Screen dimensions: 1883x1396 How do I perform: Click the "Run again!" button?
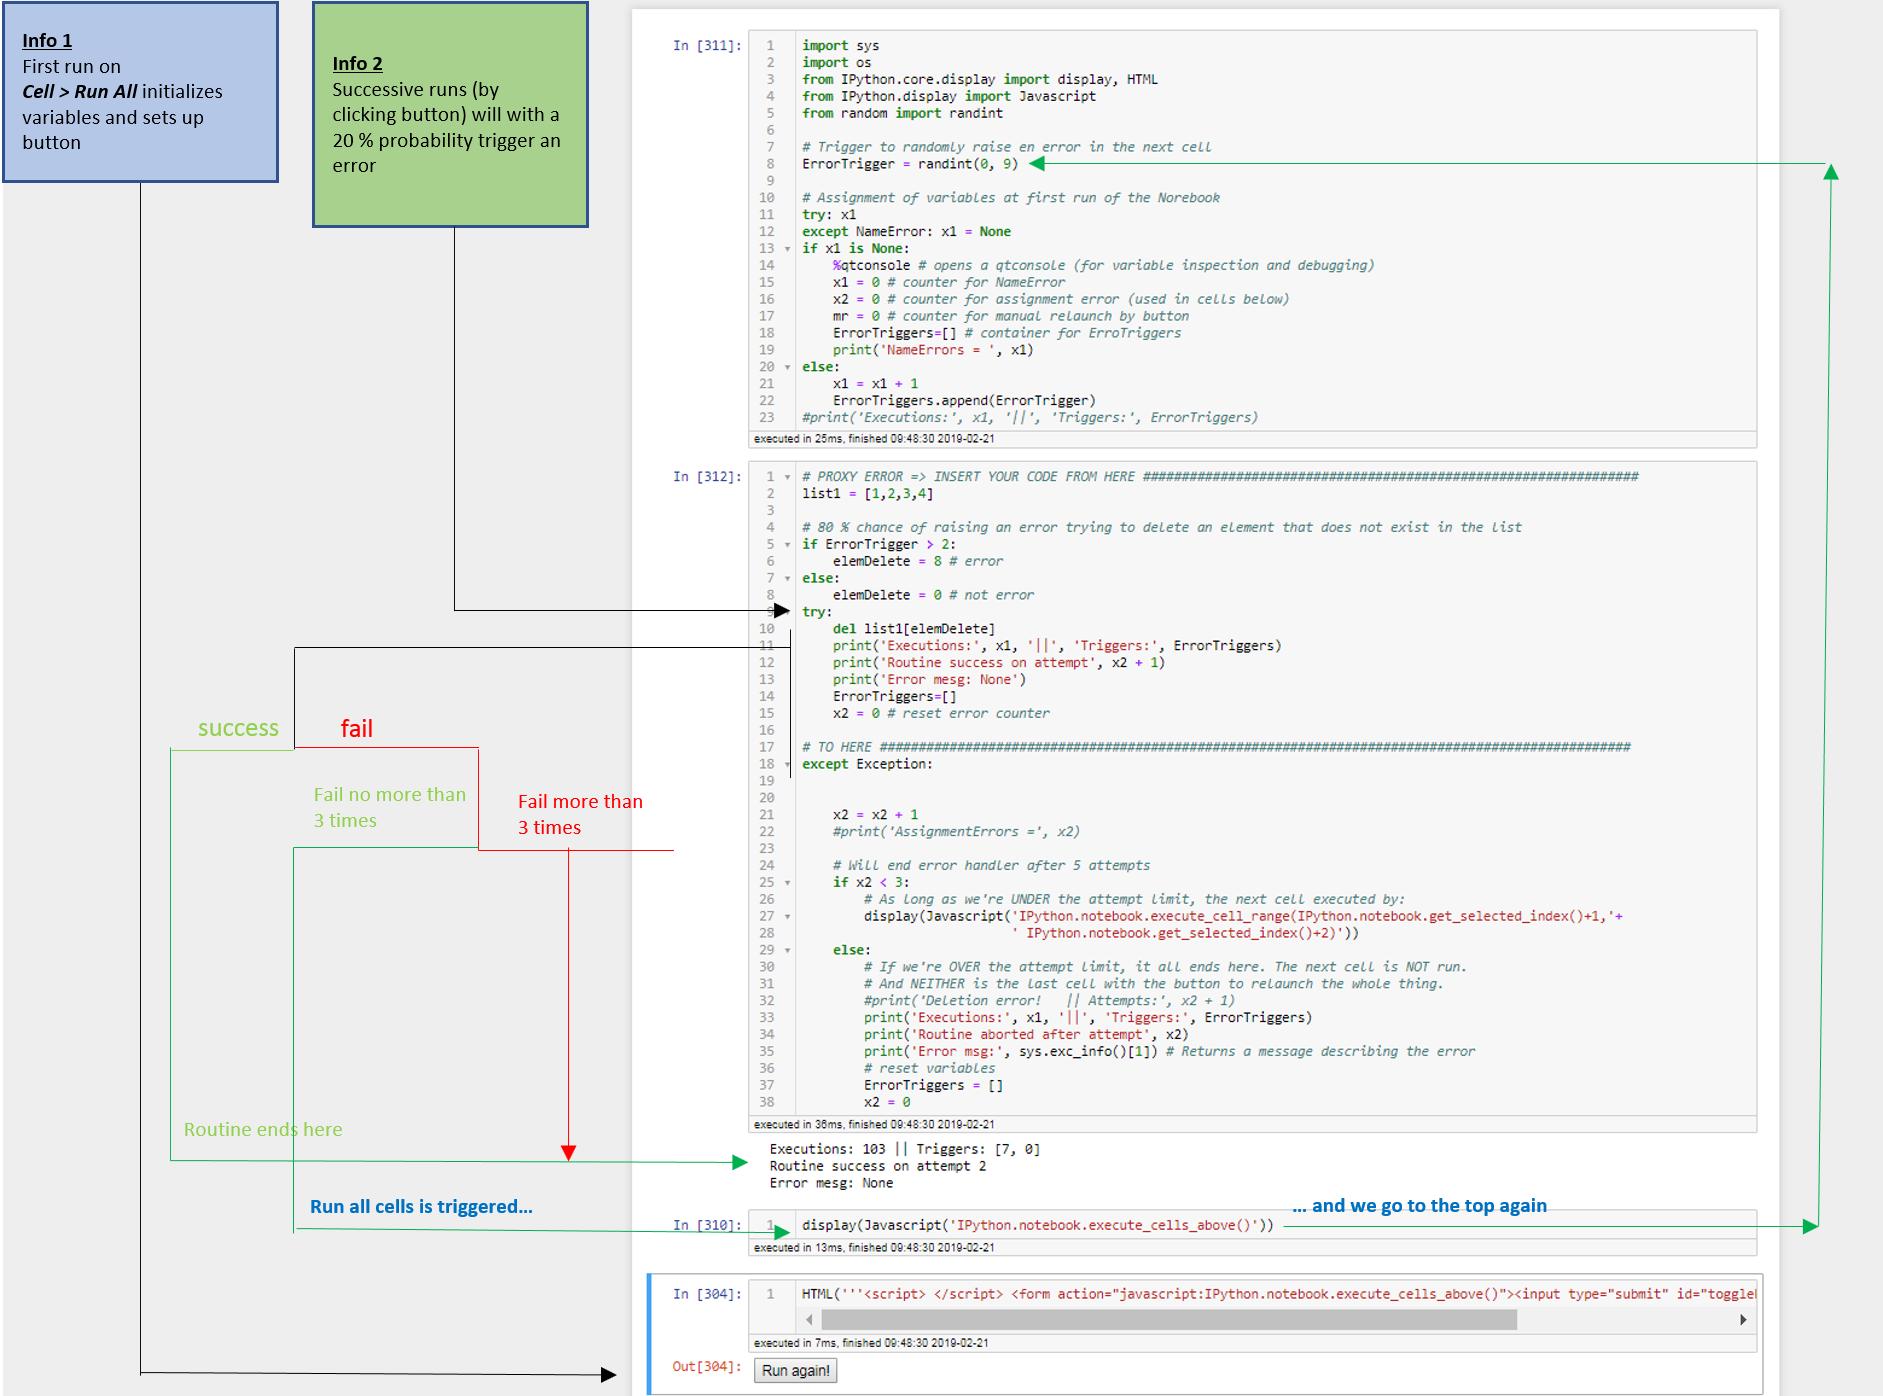pos(795,1370)
